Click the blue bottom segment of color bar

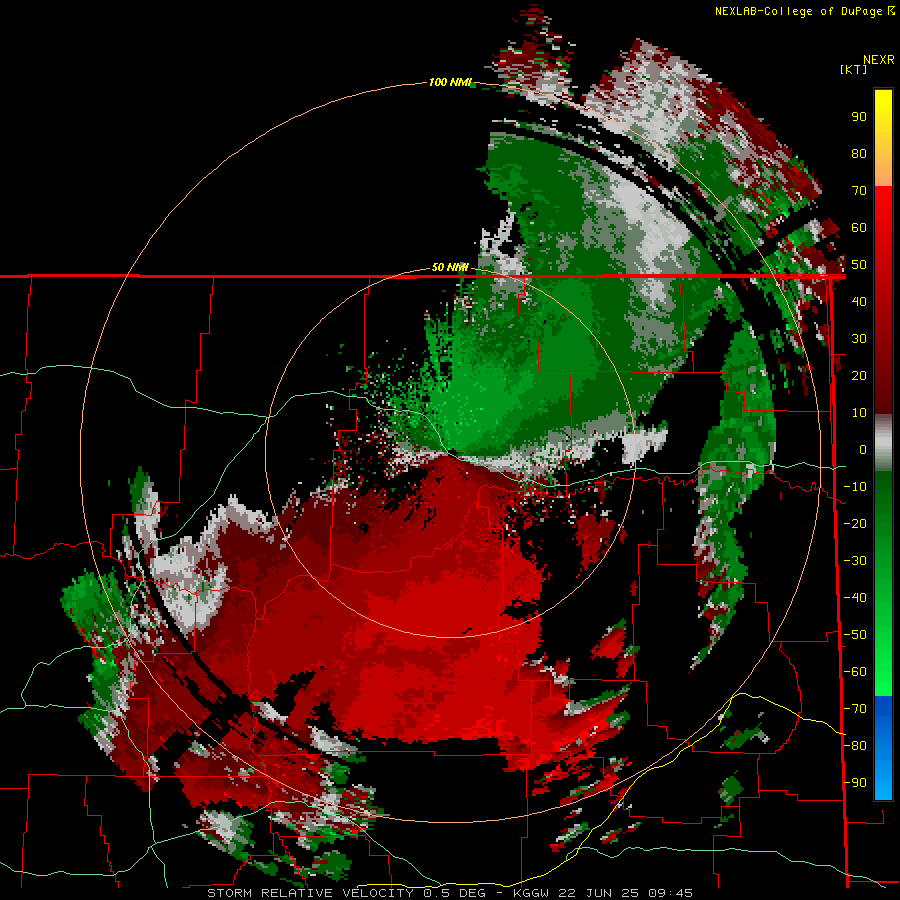point(883,748)
